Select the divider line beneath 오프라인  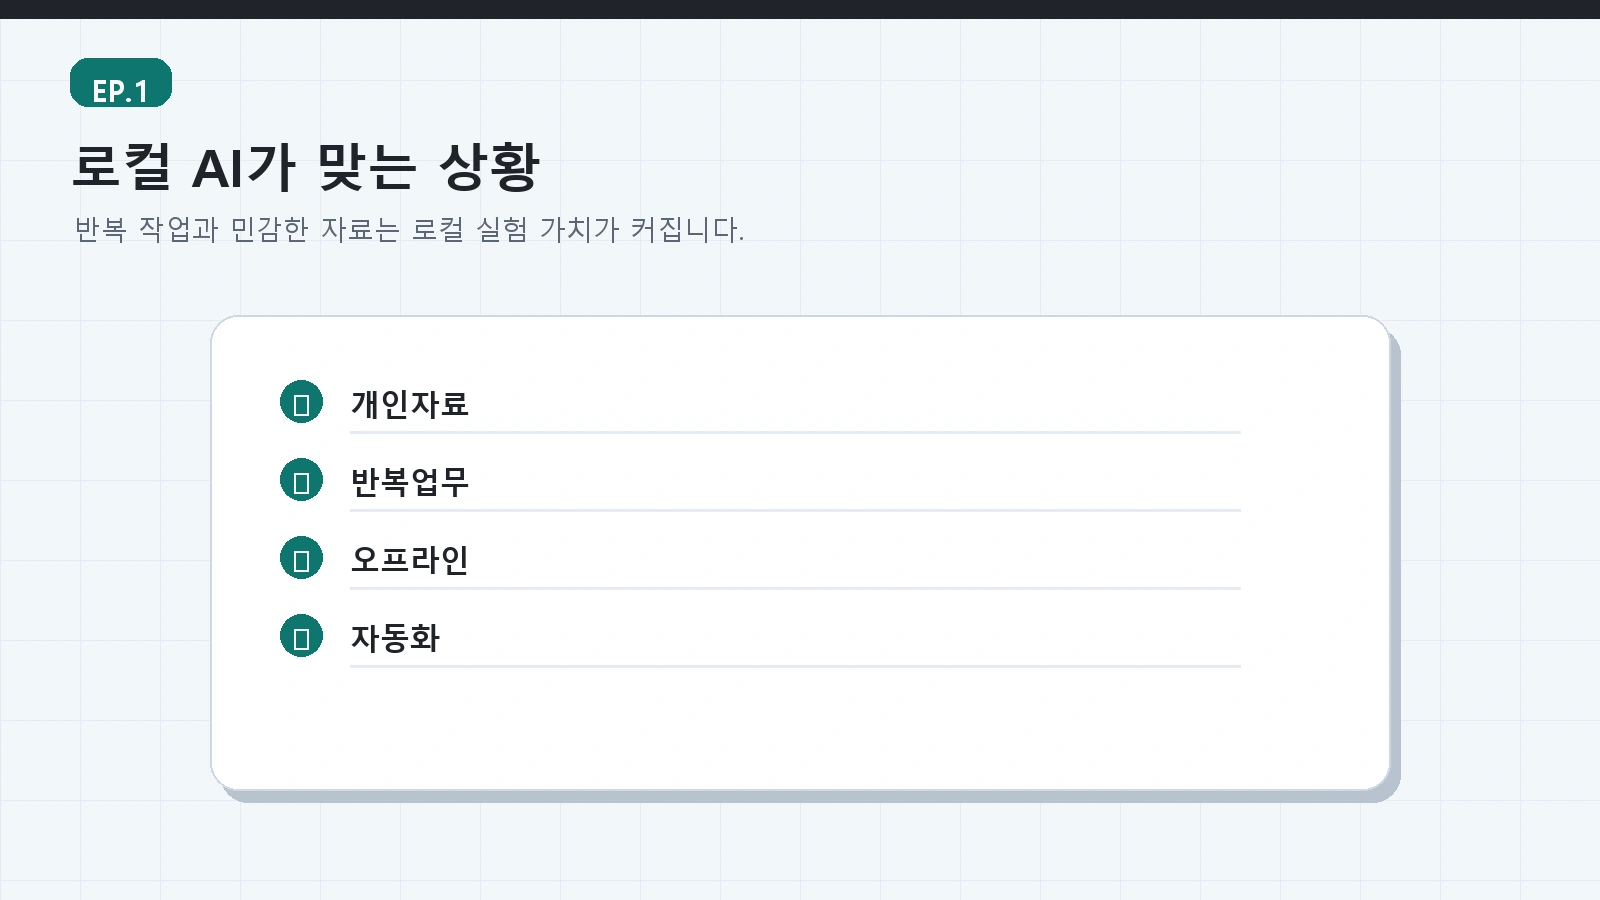coord(795,588)
